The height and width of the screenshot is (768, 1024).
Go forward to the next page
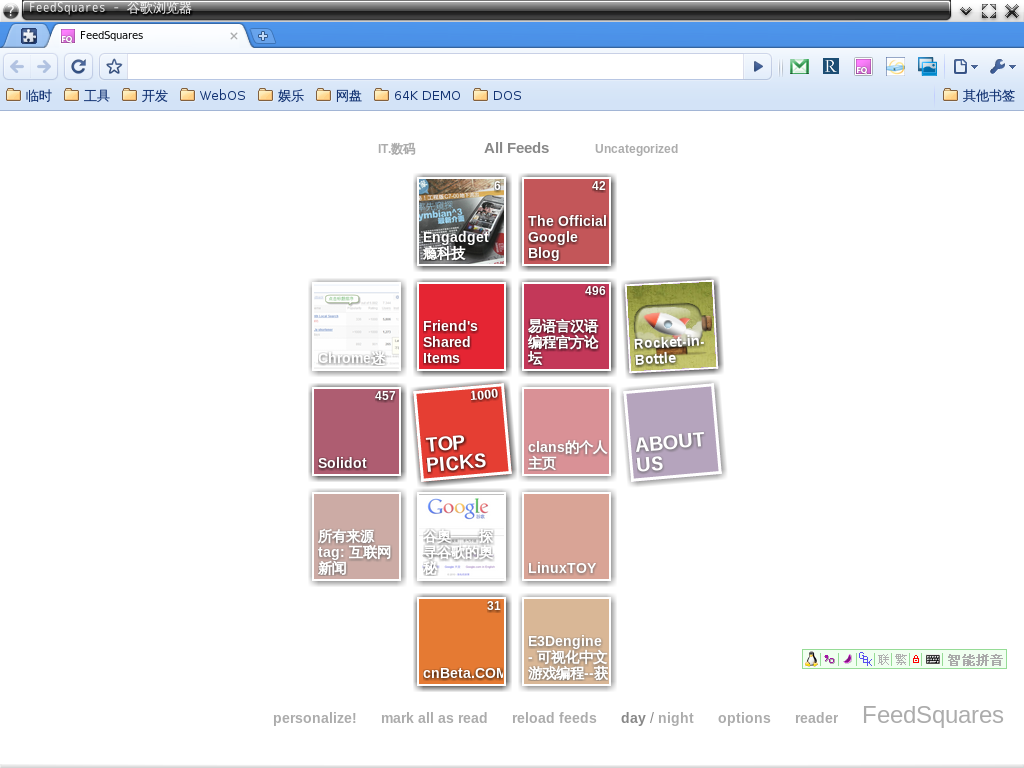point(44,67)
